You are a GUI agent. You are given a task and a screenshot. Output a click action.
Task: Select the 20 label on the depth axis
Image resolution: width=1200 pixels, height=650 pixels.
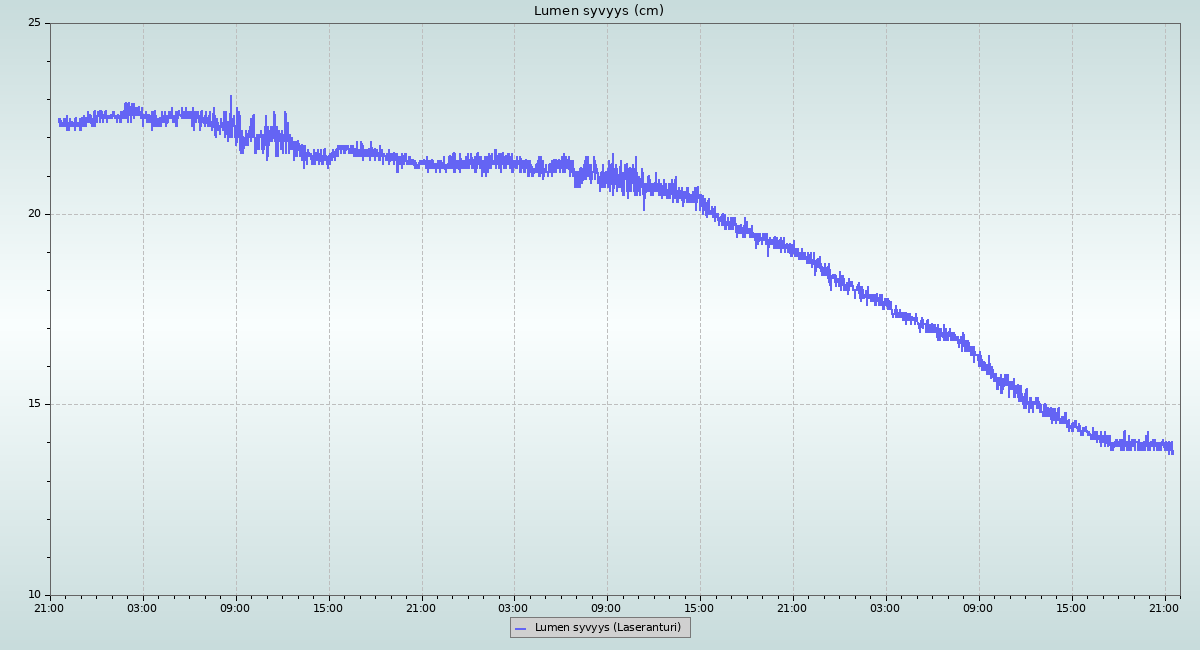[x=34, y=214]
